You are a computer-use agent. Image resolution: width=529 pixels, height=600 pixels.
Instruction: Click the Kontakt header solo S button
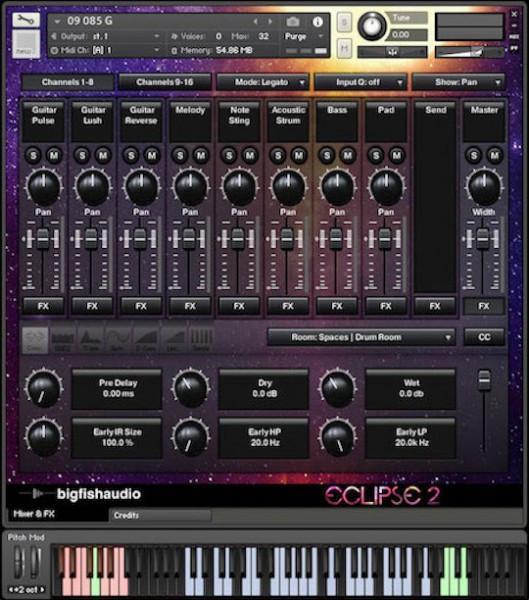coord(344,23)
